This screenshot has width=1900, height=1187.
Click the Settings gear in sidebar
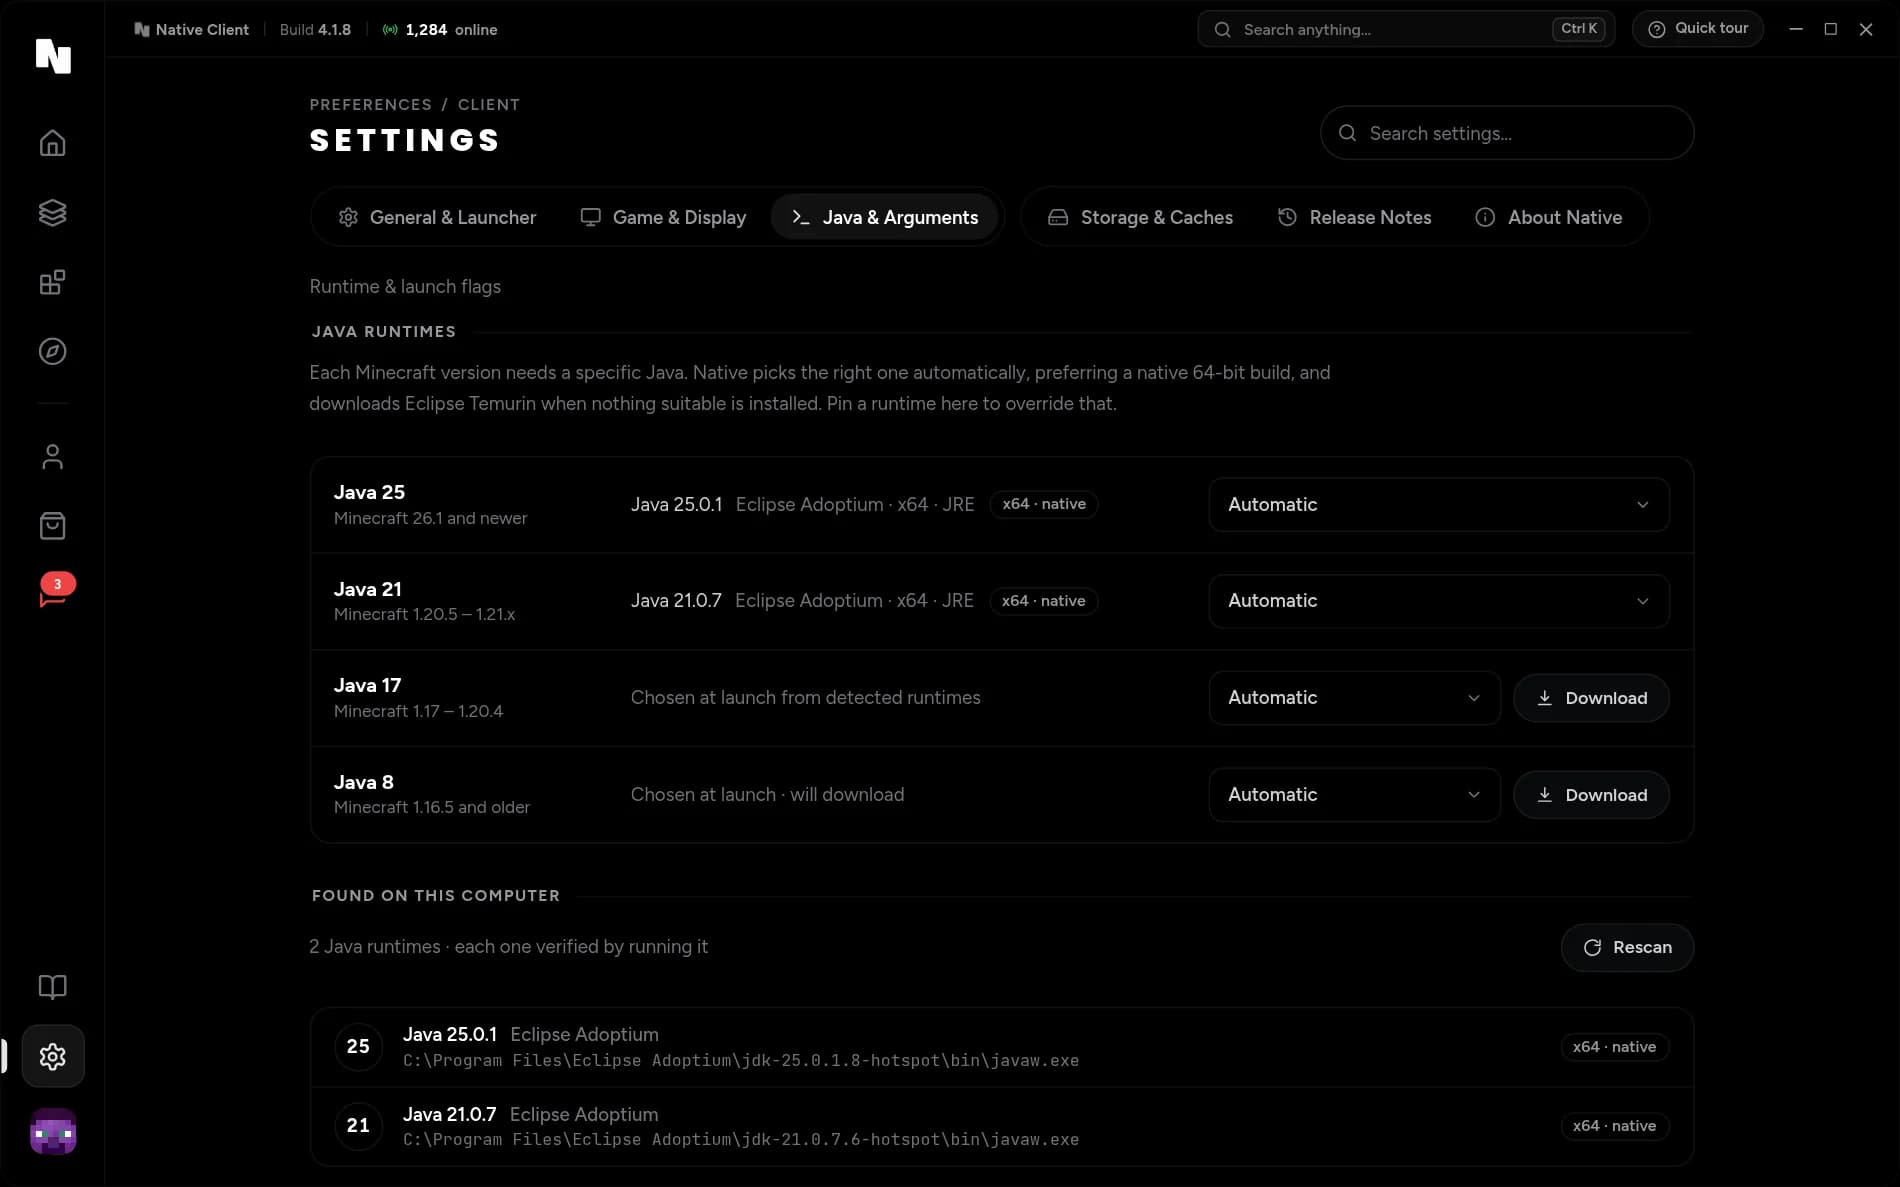[52, 1056]
